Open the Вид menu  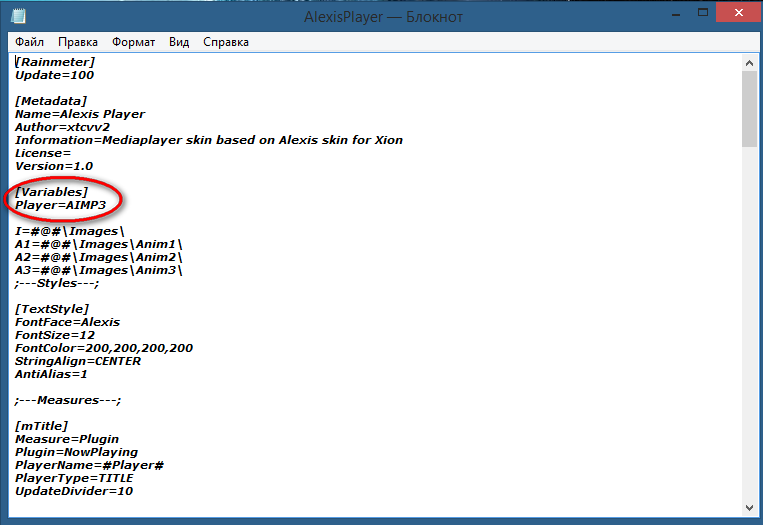tap(179, 42)
